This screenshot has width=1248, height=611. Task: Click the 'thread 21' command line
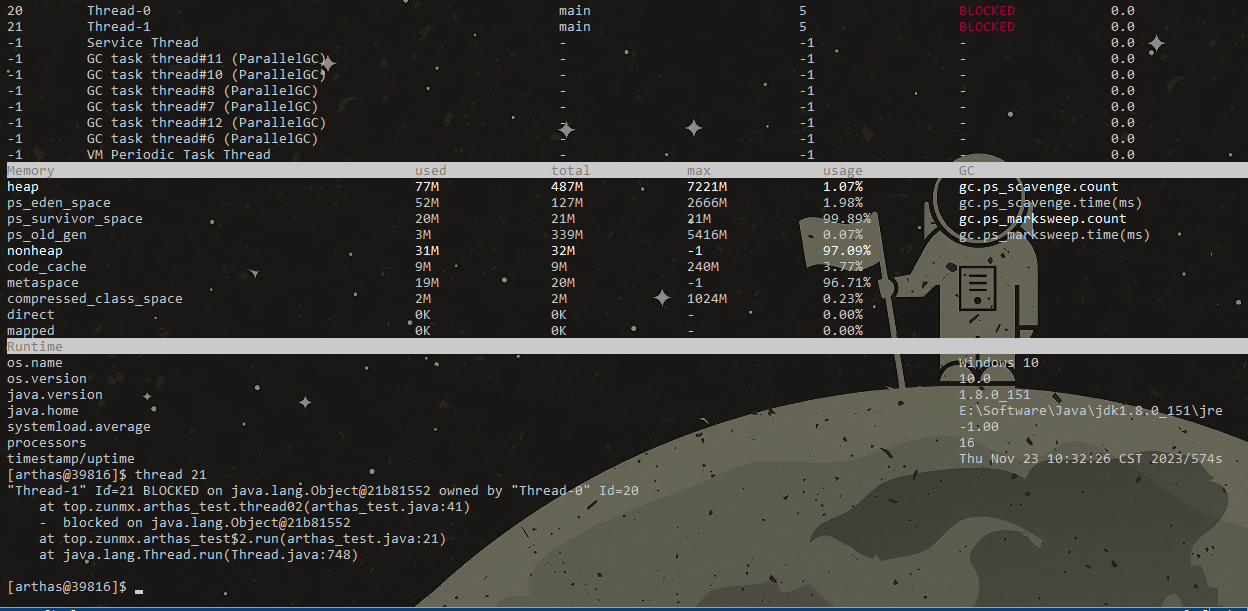[x=107, y=475]
